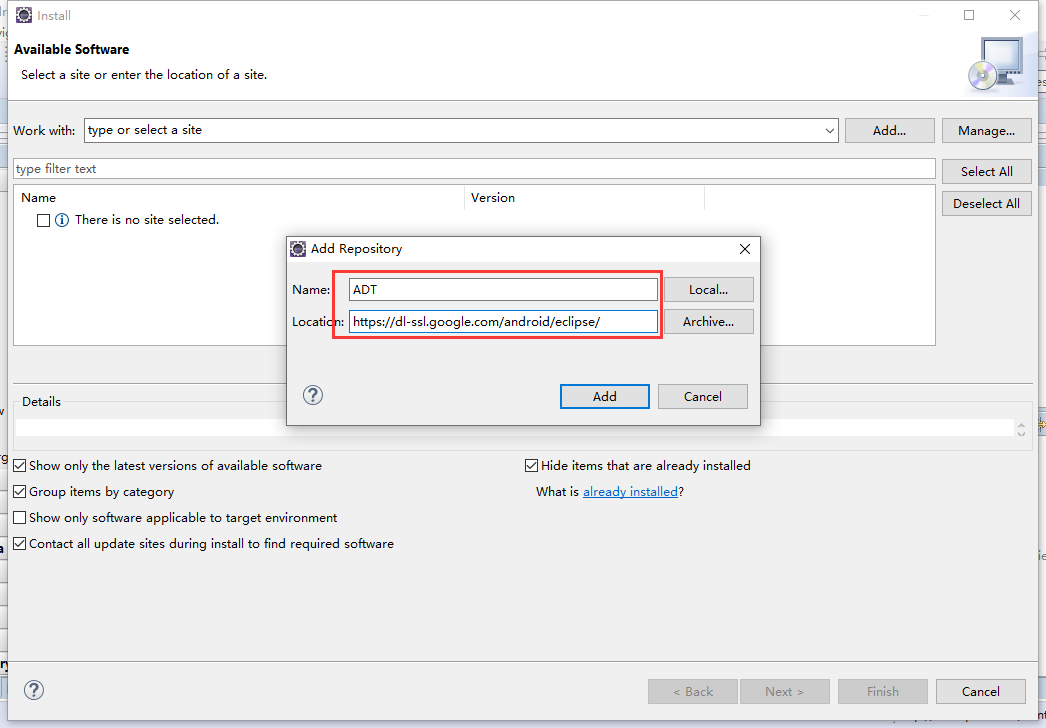Enable "Show only software applicable to target environment"
This screenshot has height=728, width=1046.
pos(20,517)
